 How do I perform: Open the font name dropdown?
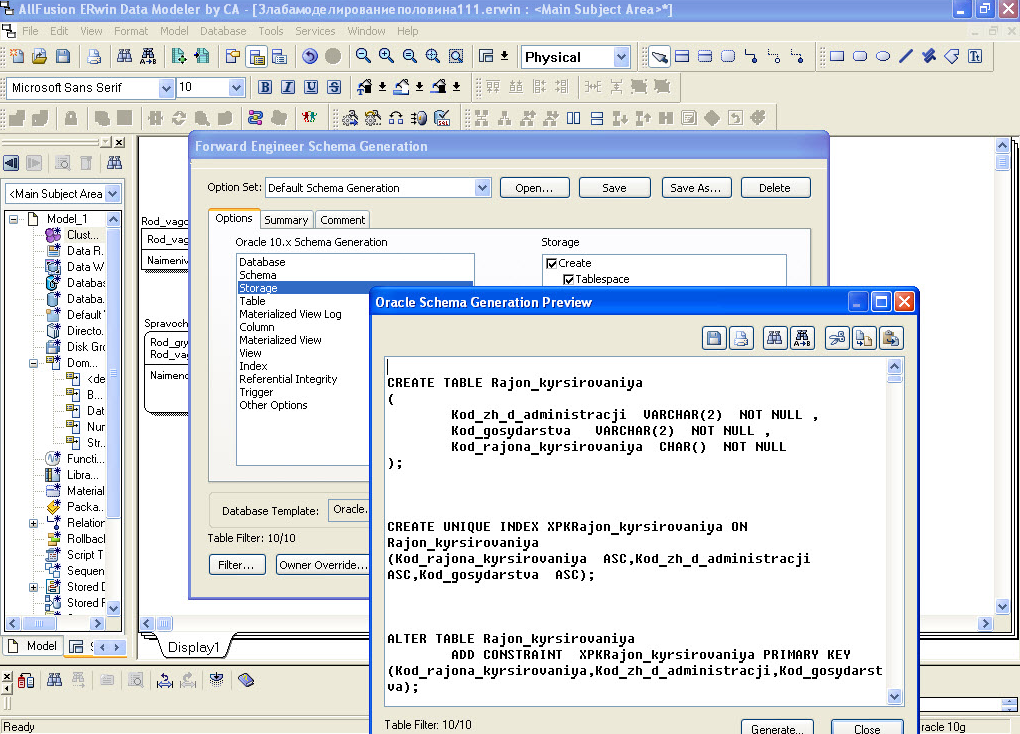click(167, 87)
